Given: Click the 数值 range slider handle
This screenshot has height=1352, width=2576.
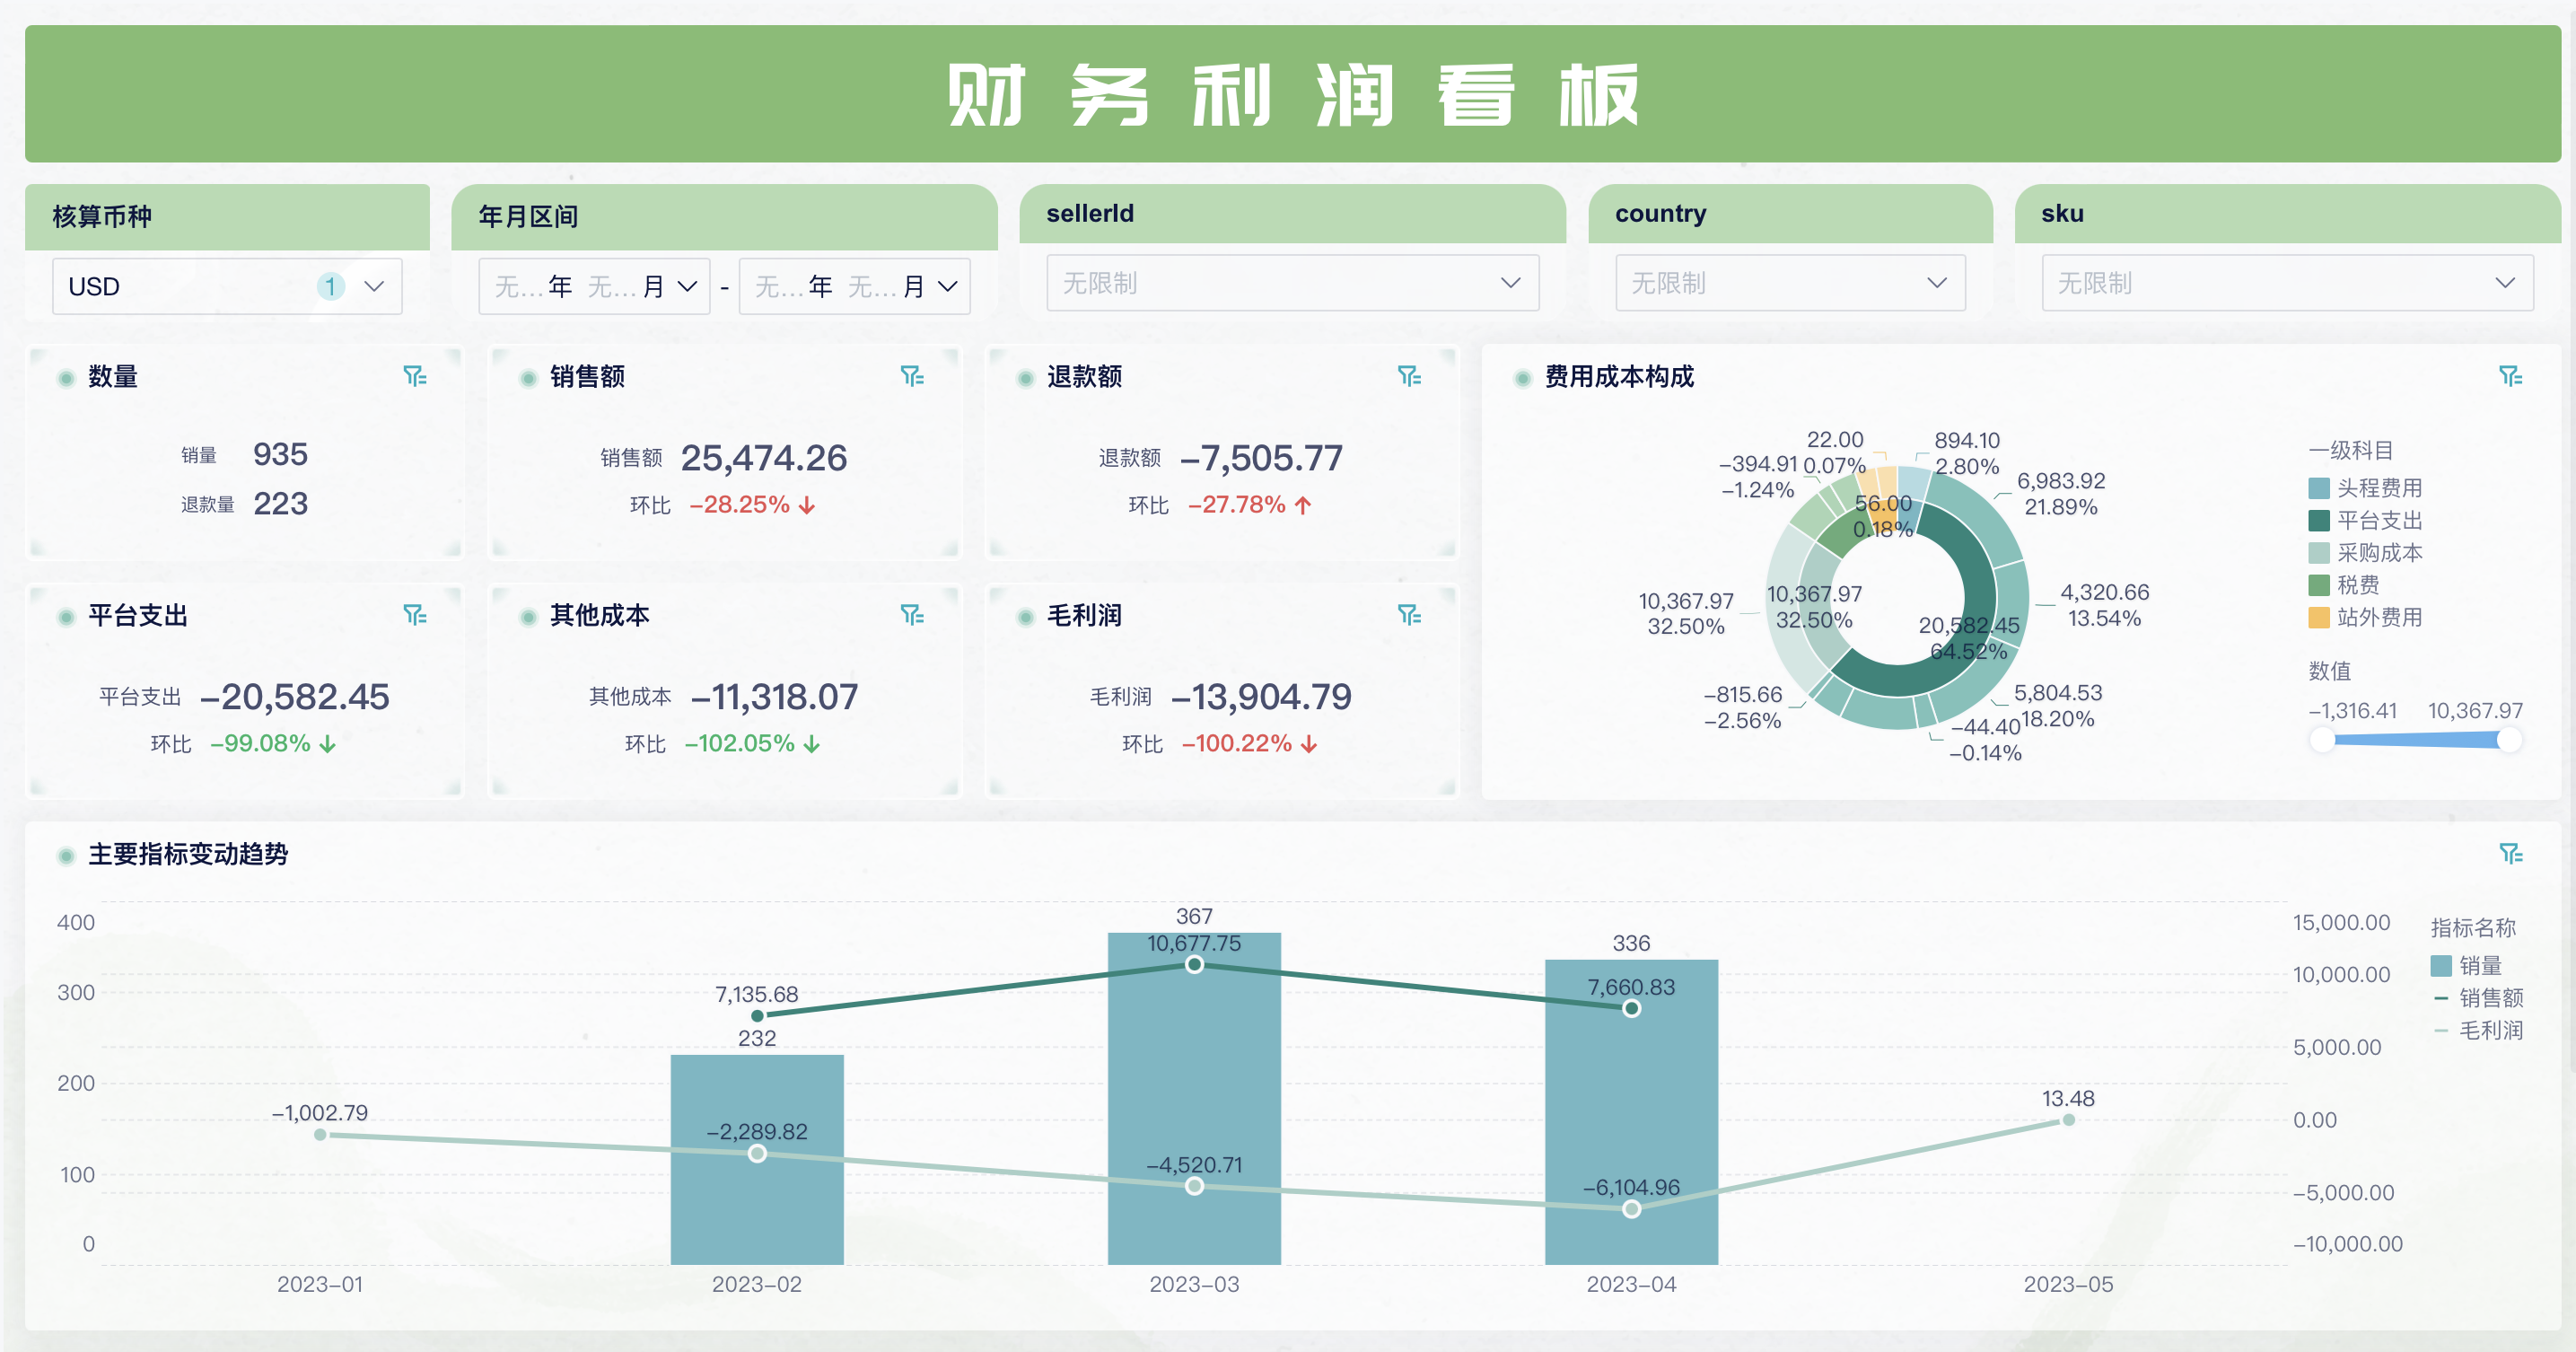Looking at the screenshot, I should pos(2323,740).
